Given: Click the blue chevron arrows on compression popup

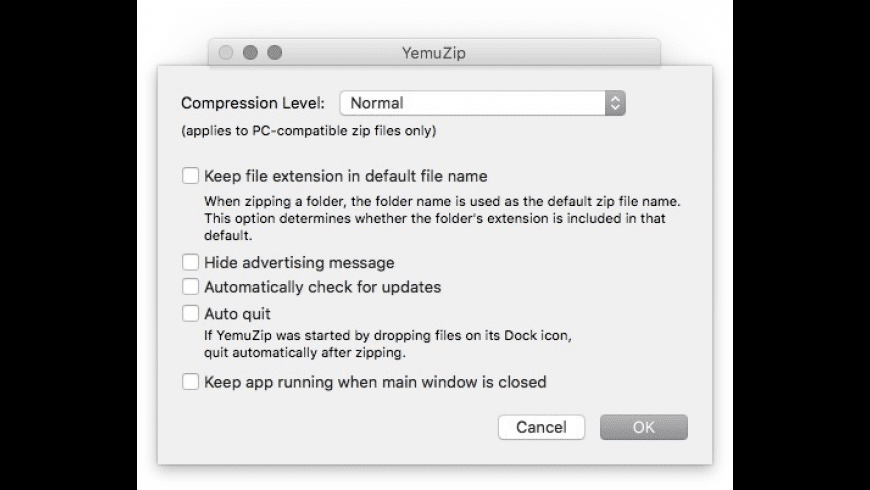Looking at the screenshot, I should (616, 103).
